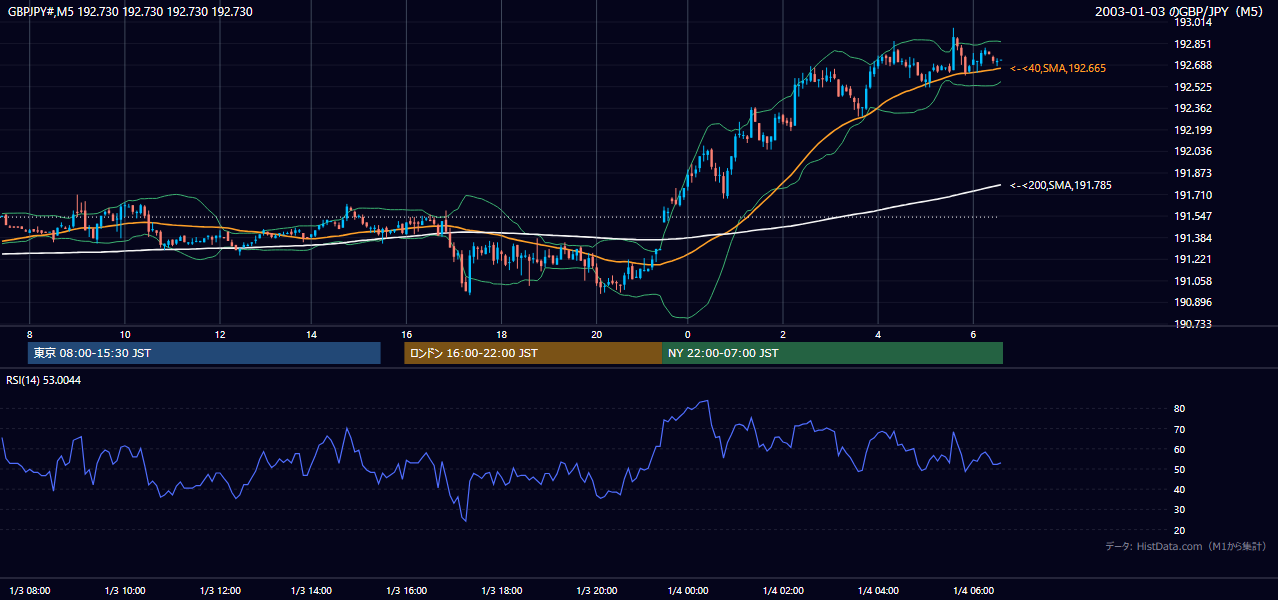Image resolution: width=1278 pixels, height=600 pixels.
Task: Select the 1/4 06:00 bottom time label
Action: click(x=972, y=590)
